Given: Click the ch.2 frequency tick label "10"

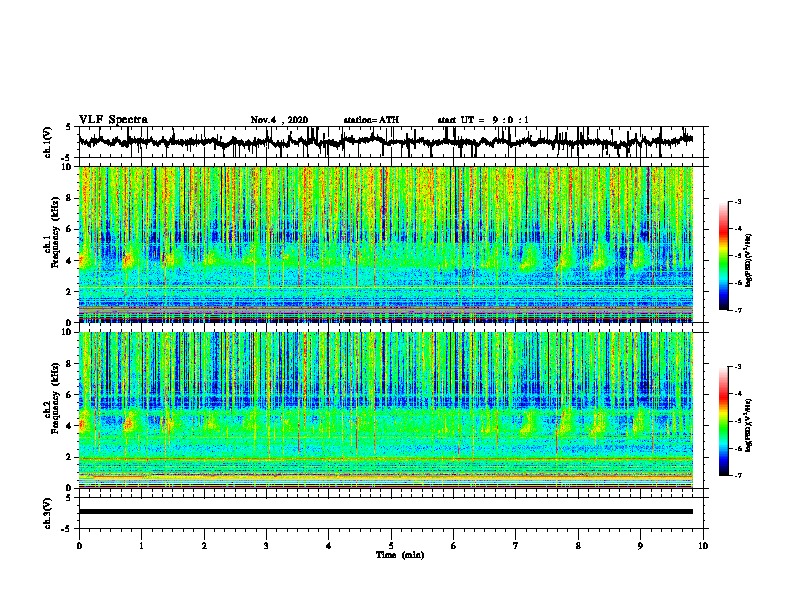Looking at the screenshot, I should [x=68, y=332].
